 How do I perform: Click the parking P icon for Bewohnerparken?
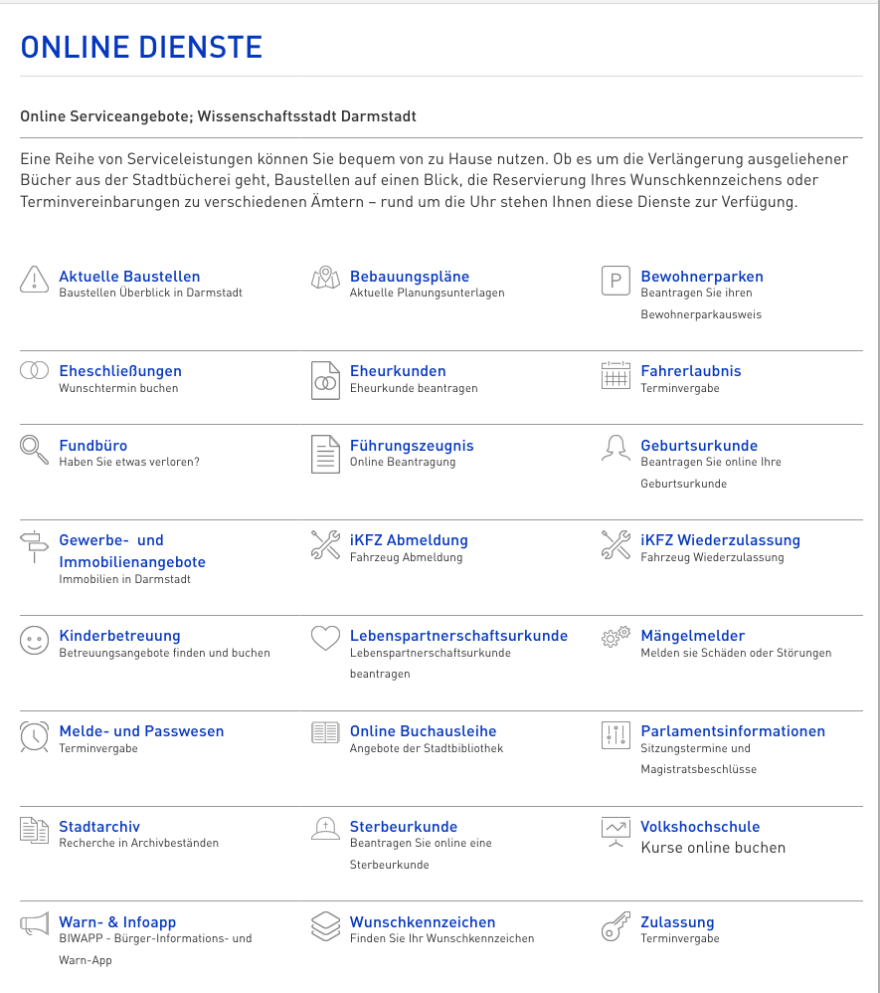[x=615, y=281]
